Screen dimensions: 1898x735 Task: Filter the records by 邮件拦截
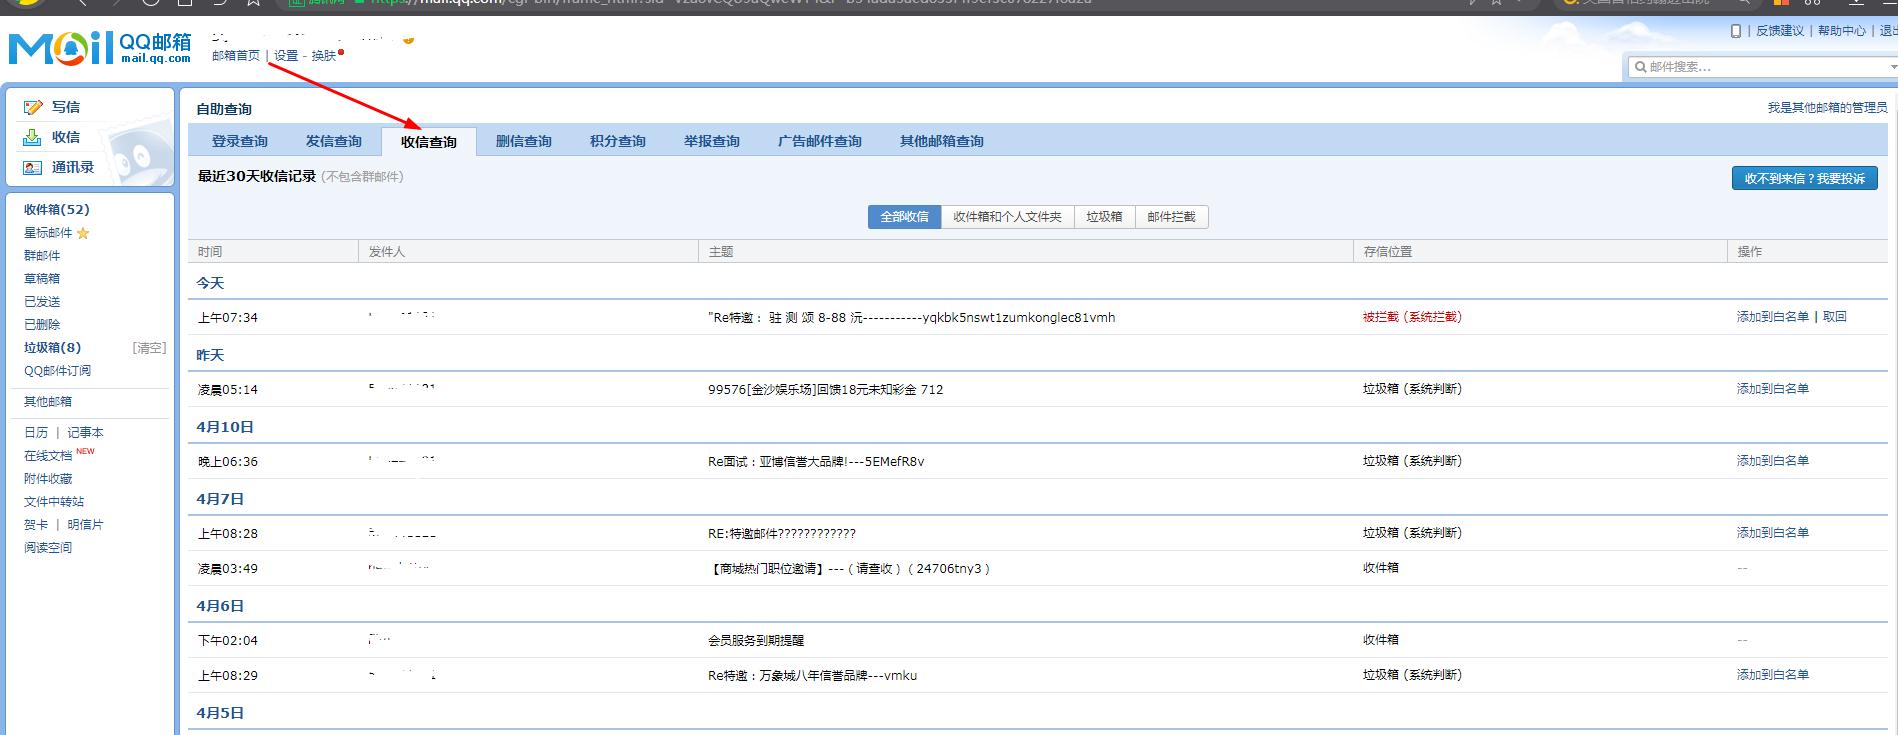pos(1171,217)
